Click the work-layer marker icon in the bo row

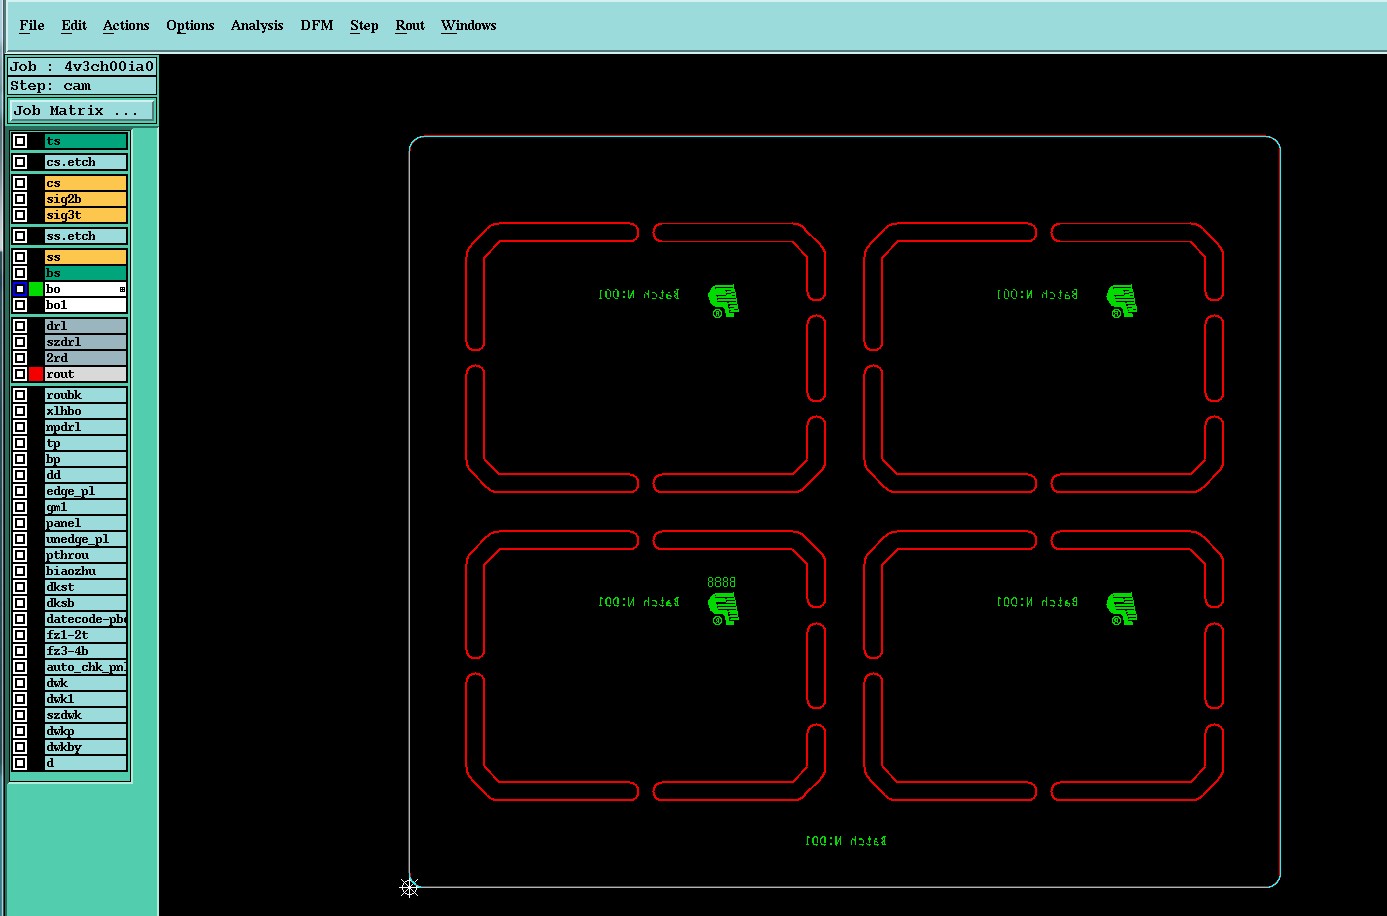[122, 289]
